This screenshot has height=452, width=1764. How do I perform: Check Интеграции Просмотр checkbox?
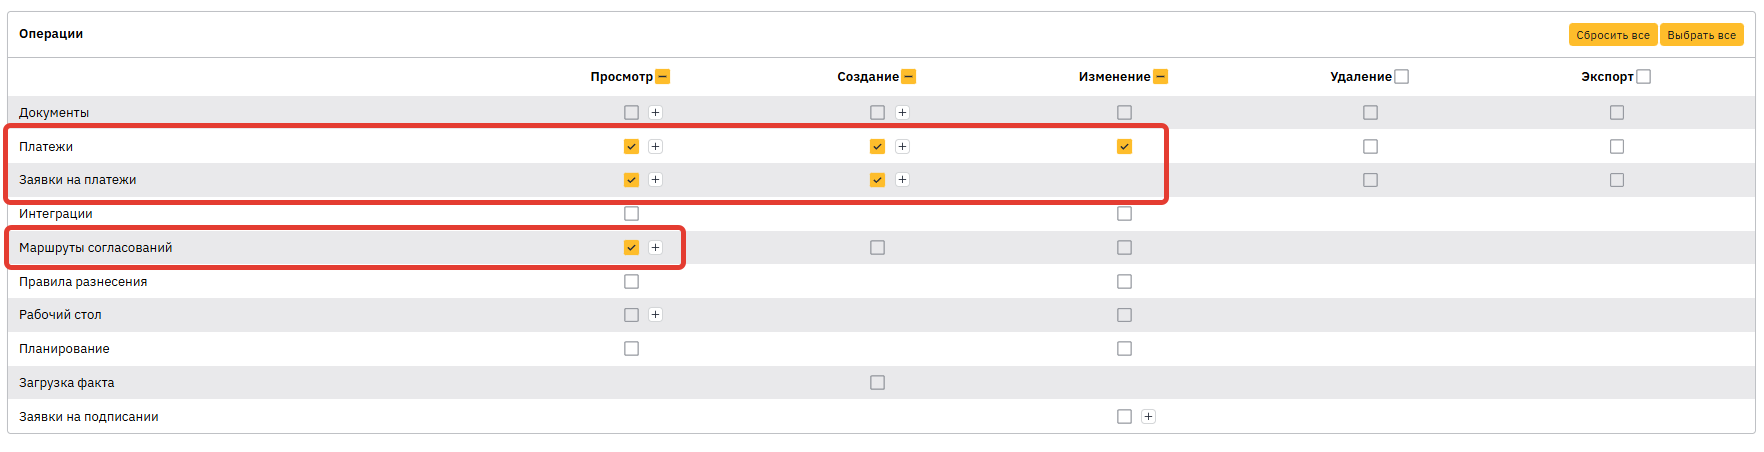(631, 214)
